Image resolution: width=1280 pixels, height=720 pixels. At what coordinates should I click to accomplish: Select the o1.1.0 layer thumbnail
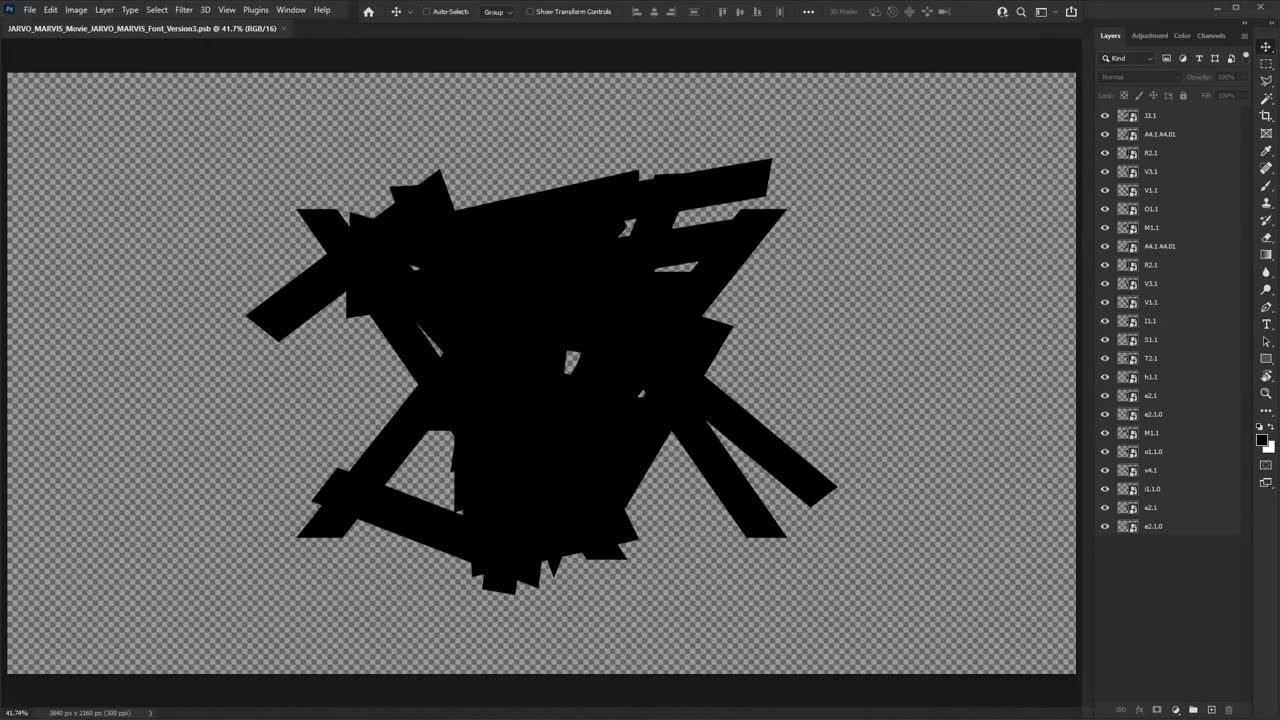(1128, 452)
